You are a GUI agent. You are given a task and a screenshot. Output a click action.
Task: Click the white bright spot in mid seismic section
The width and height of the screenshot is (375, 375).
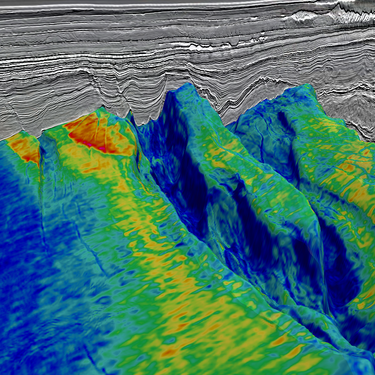[x=197, y=47]
